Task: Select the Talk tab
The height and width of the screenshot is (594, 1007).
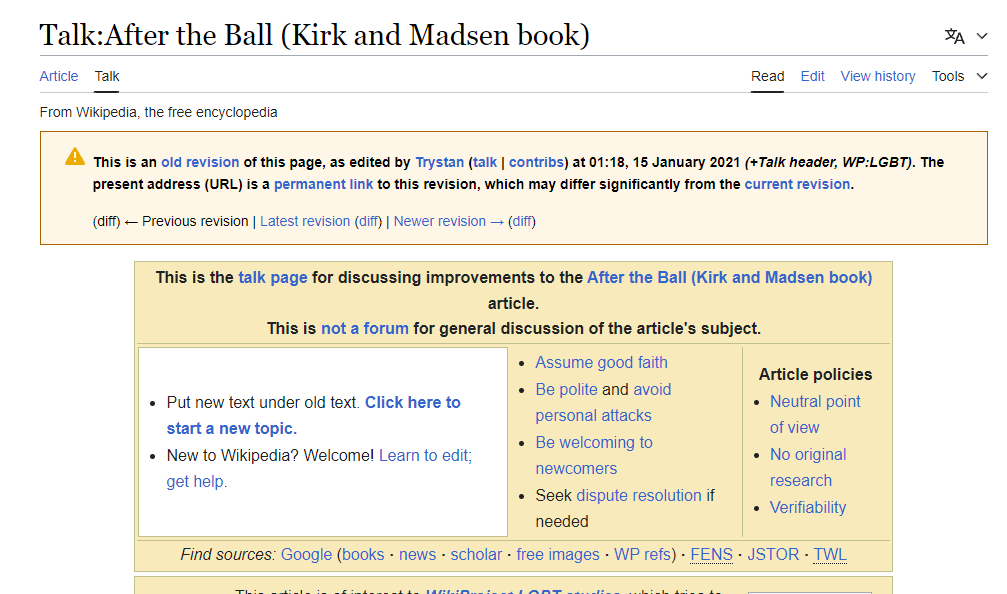Action: (x=107, y=76)
